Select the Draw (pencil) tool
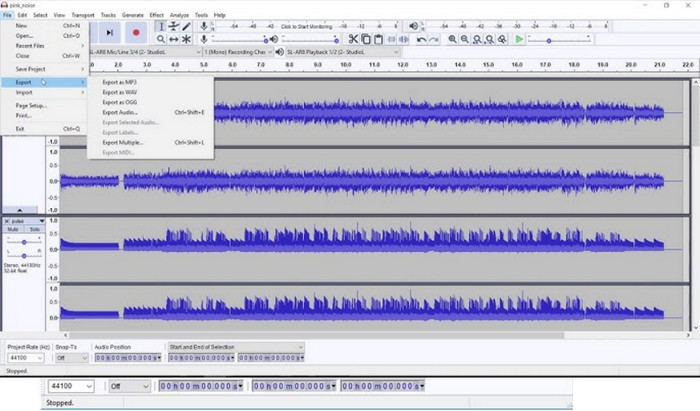The width and height of the screenshot is (700, 411). pyautogui.click(x=187, y=26)
